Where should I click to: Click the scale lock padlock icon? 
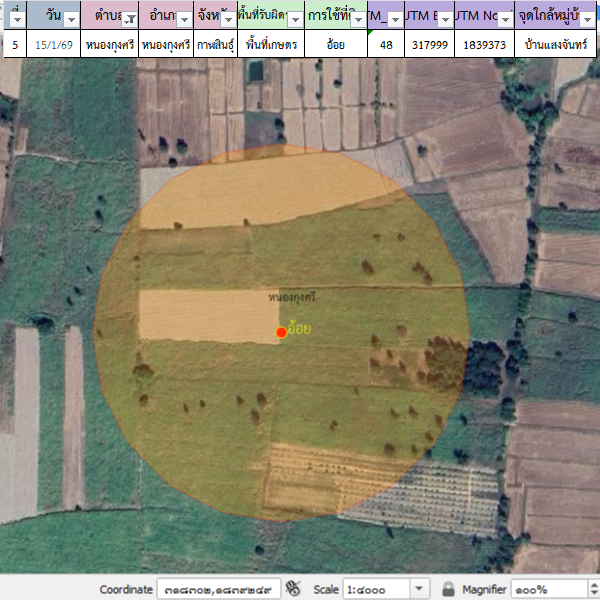[x=448, y=589]
